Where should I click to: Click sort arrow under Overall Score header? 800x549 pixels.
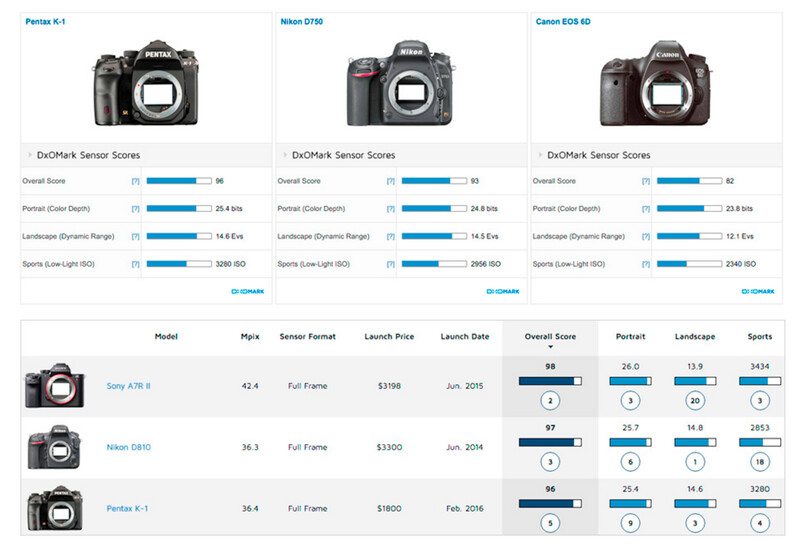550,347
